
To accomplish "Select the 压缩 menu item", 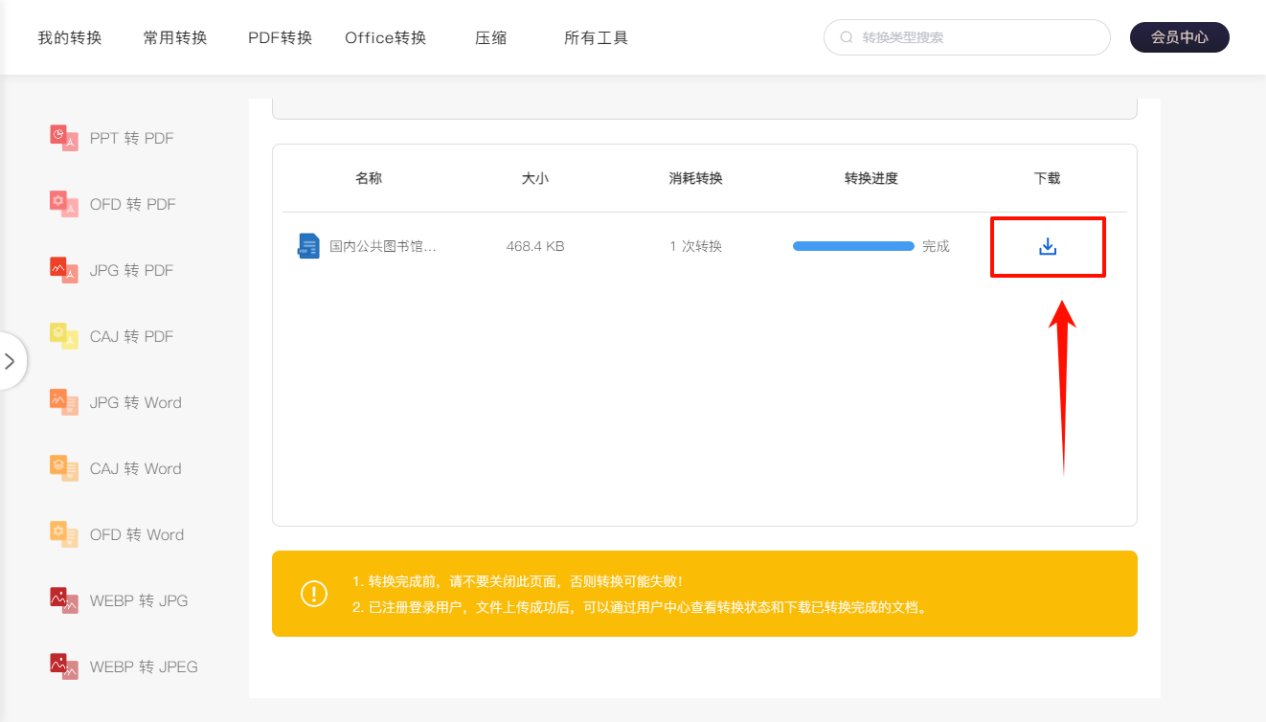I will pos(491,38).
